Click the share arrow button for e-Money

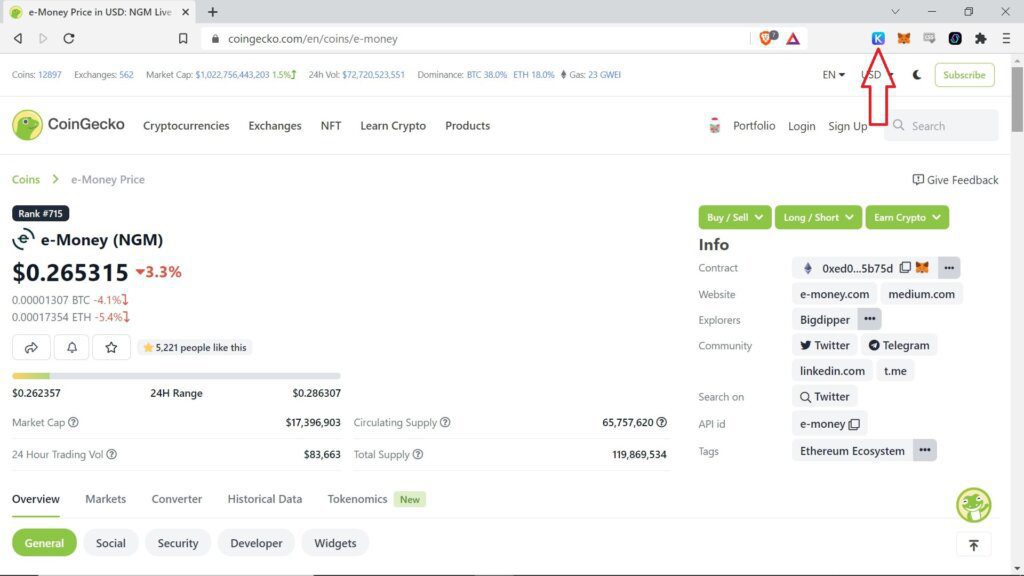click(31, 347)
